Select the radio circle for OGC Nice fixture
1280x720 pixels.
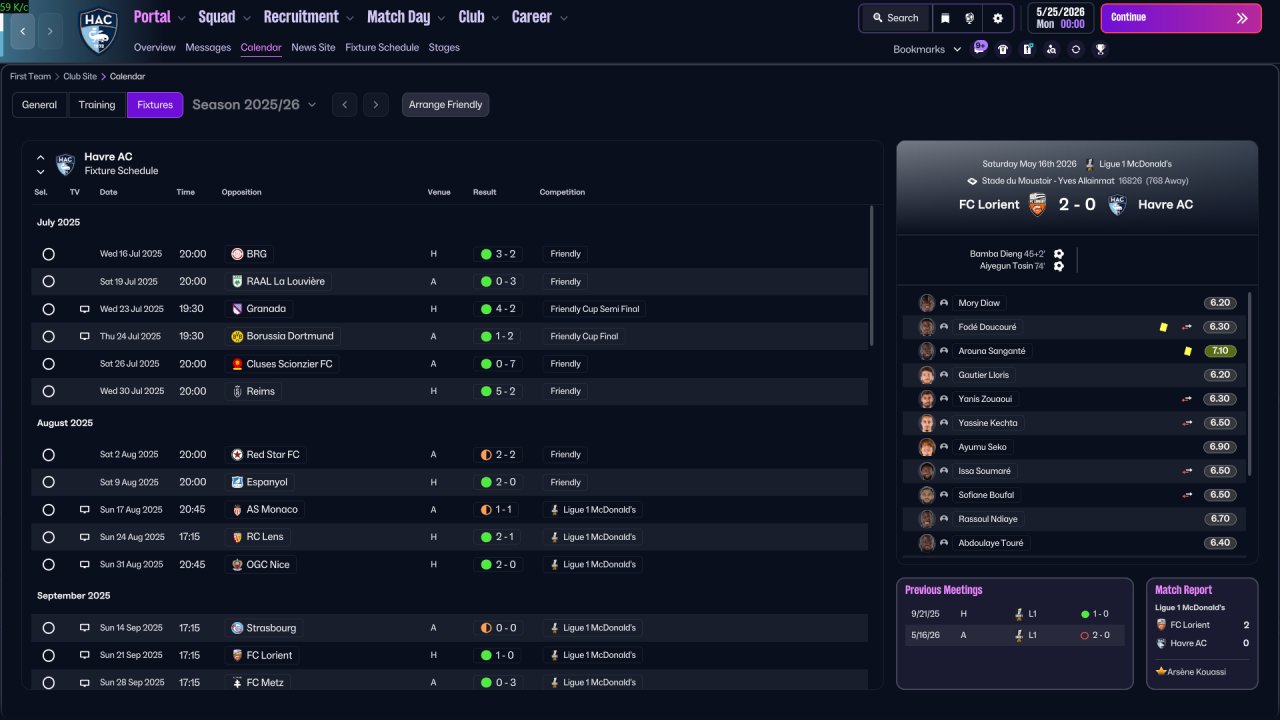[48, 565]
